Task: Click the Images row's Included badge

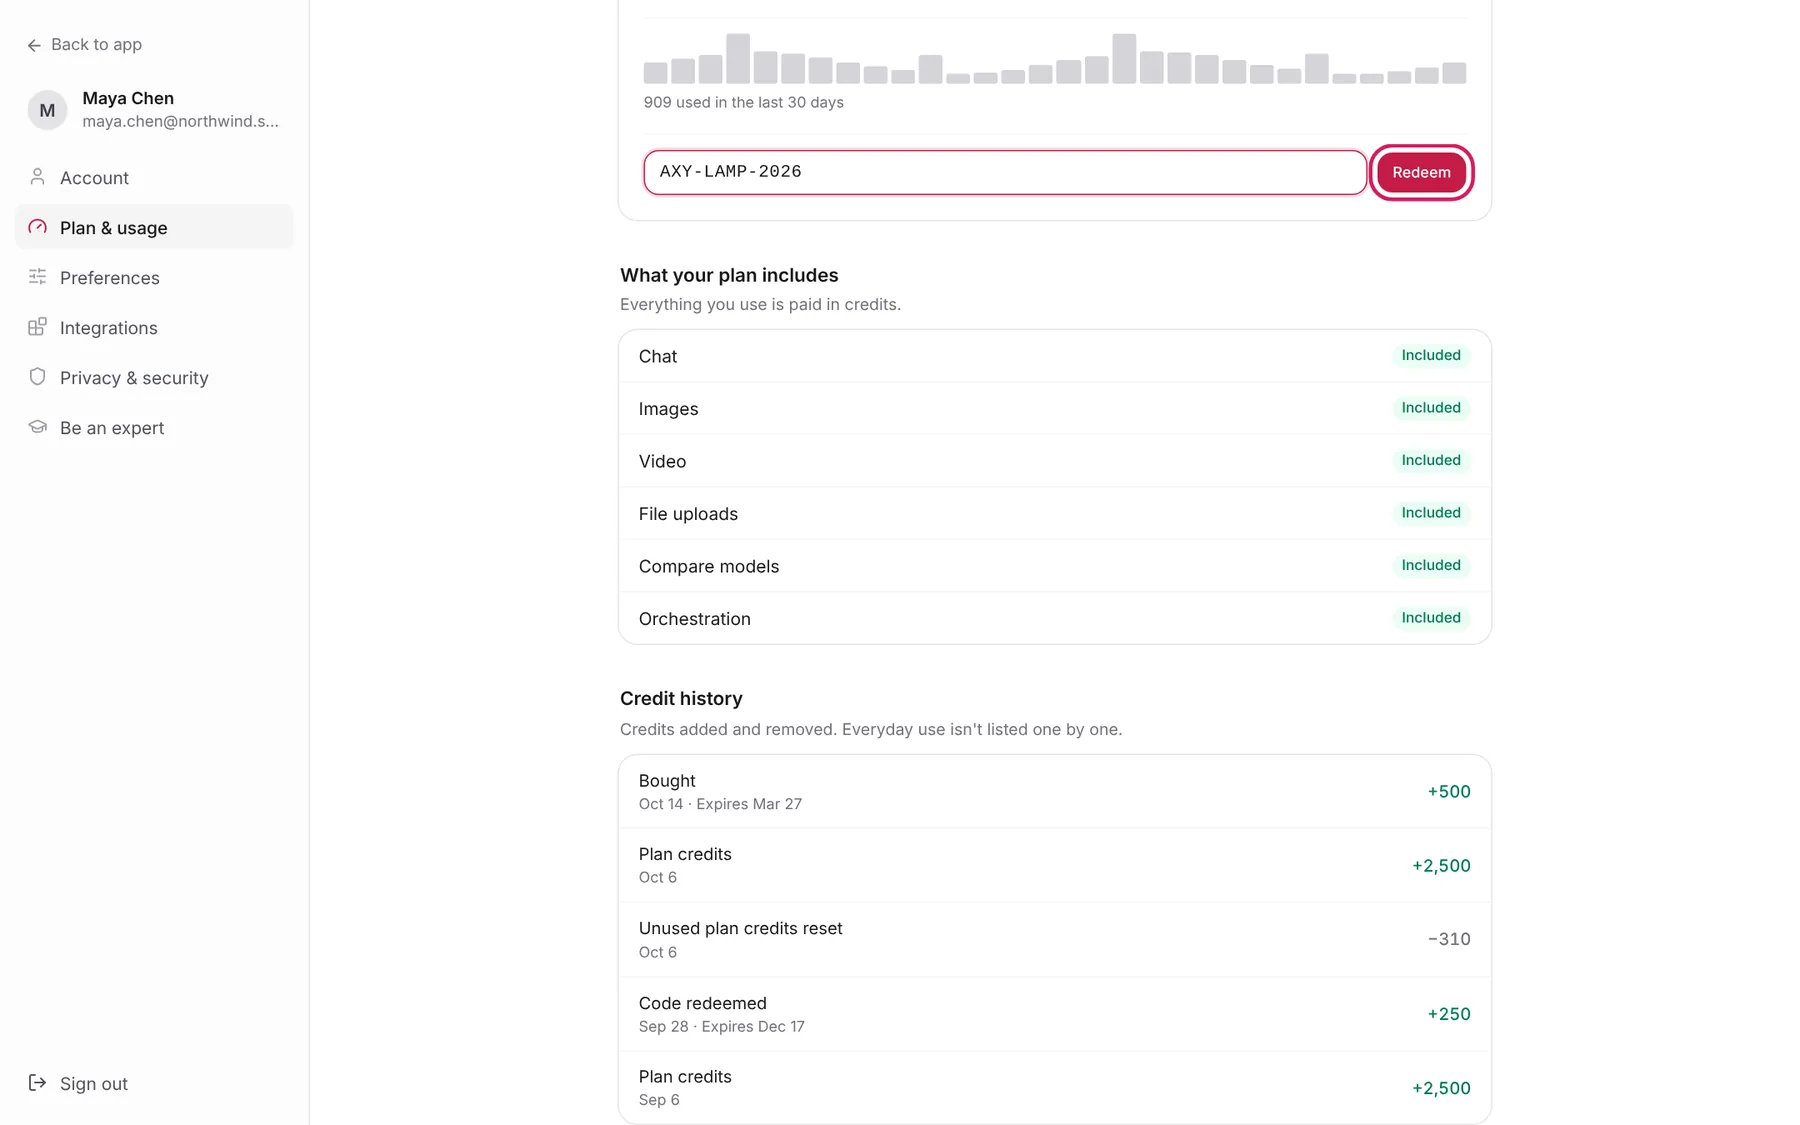Action: point(1431,408)
